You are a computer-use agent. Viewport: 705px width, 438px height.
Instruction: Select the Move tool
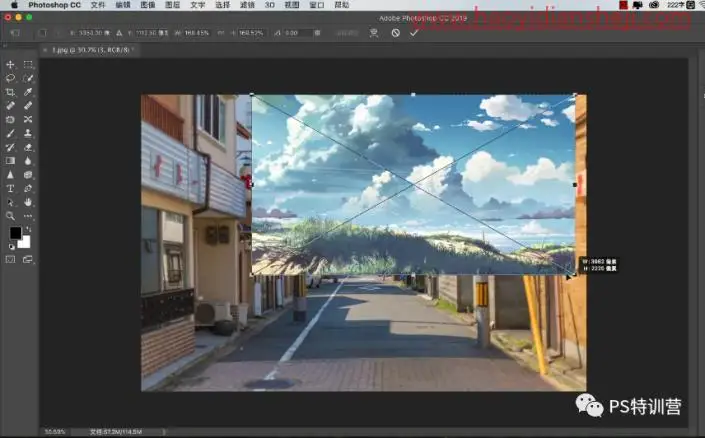click(x=10, y=64)
